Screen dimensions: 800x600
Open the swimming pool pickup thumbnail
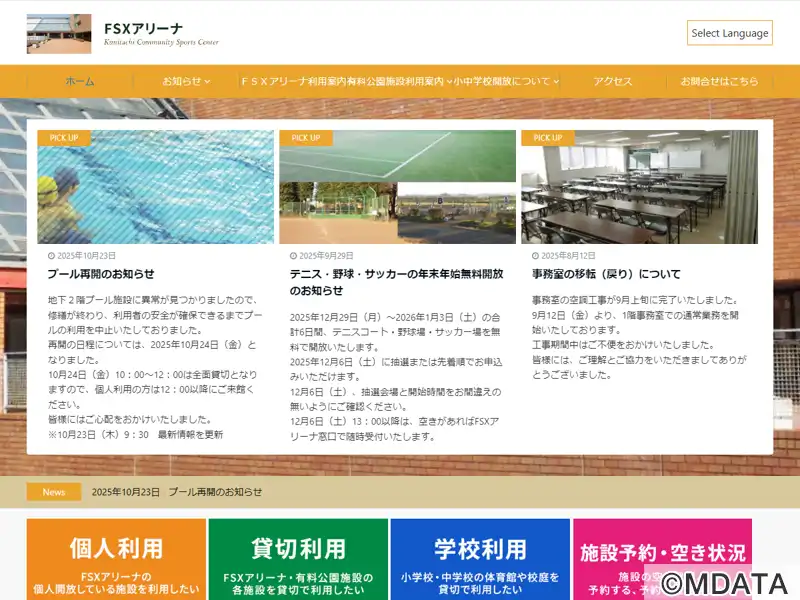(x=156, y=187)
